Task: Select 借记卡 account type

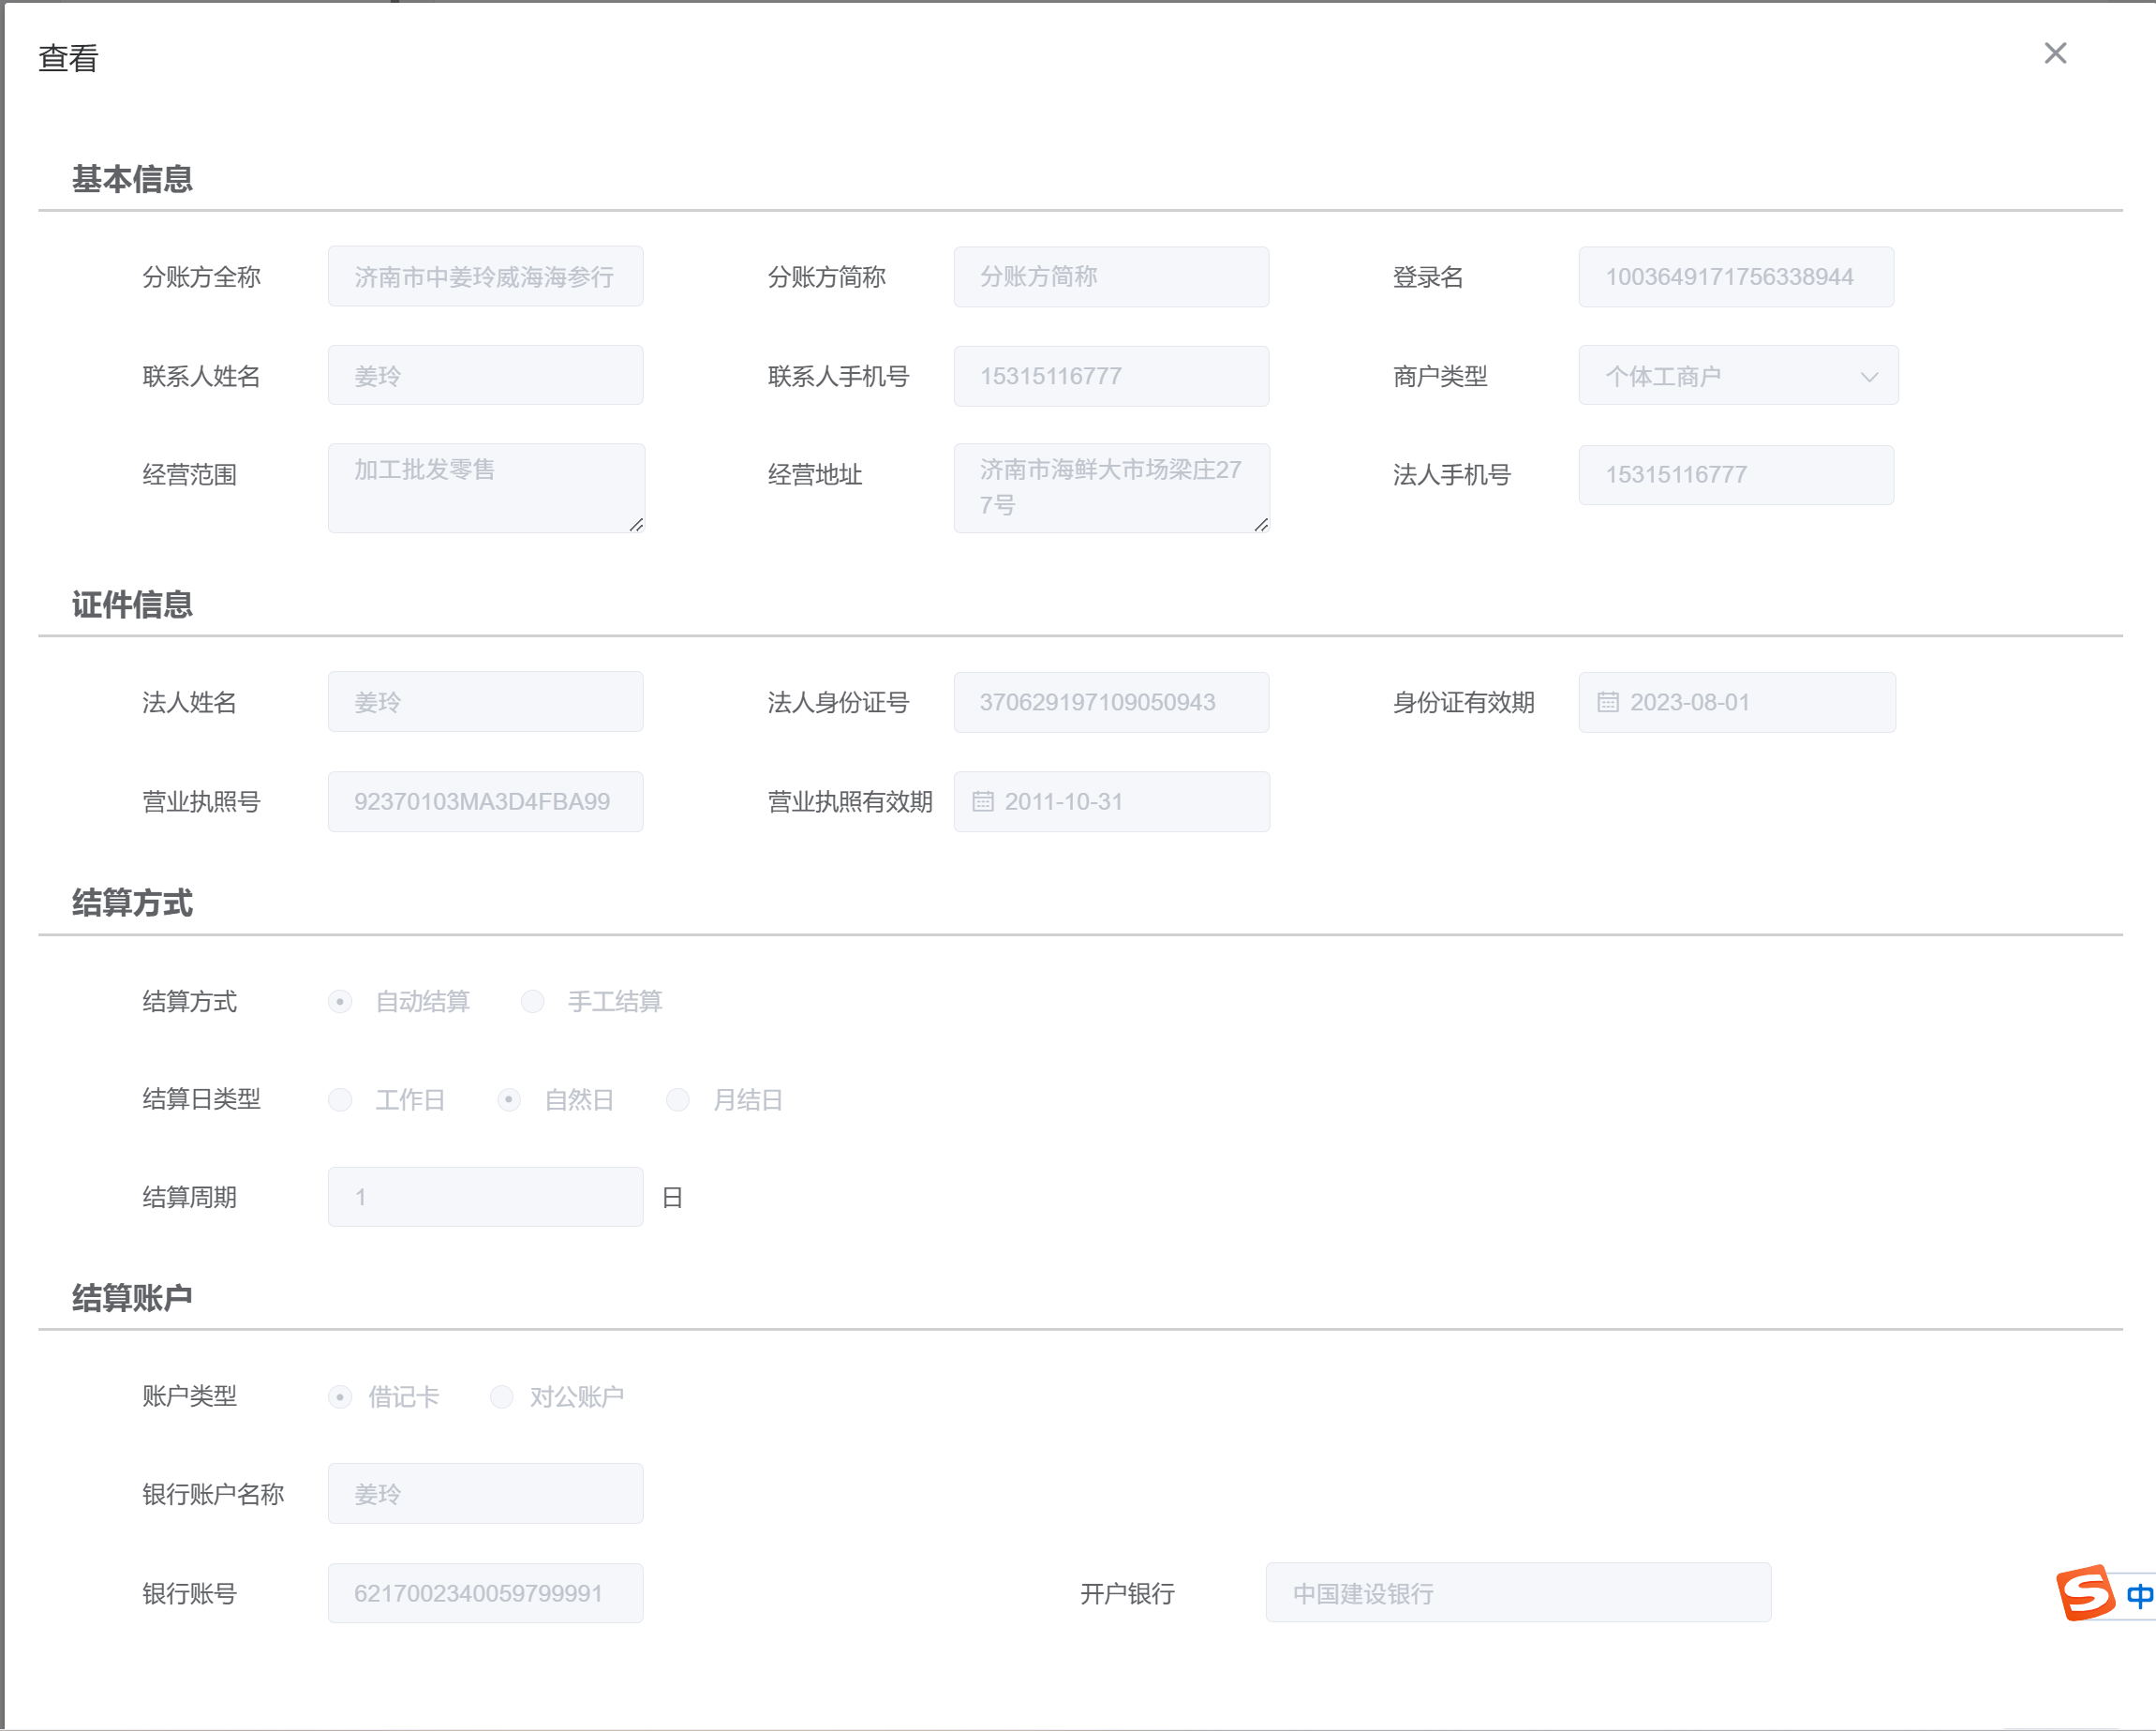Action: pos(340,1397)
